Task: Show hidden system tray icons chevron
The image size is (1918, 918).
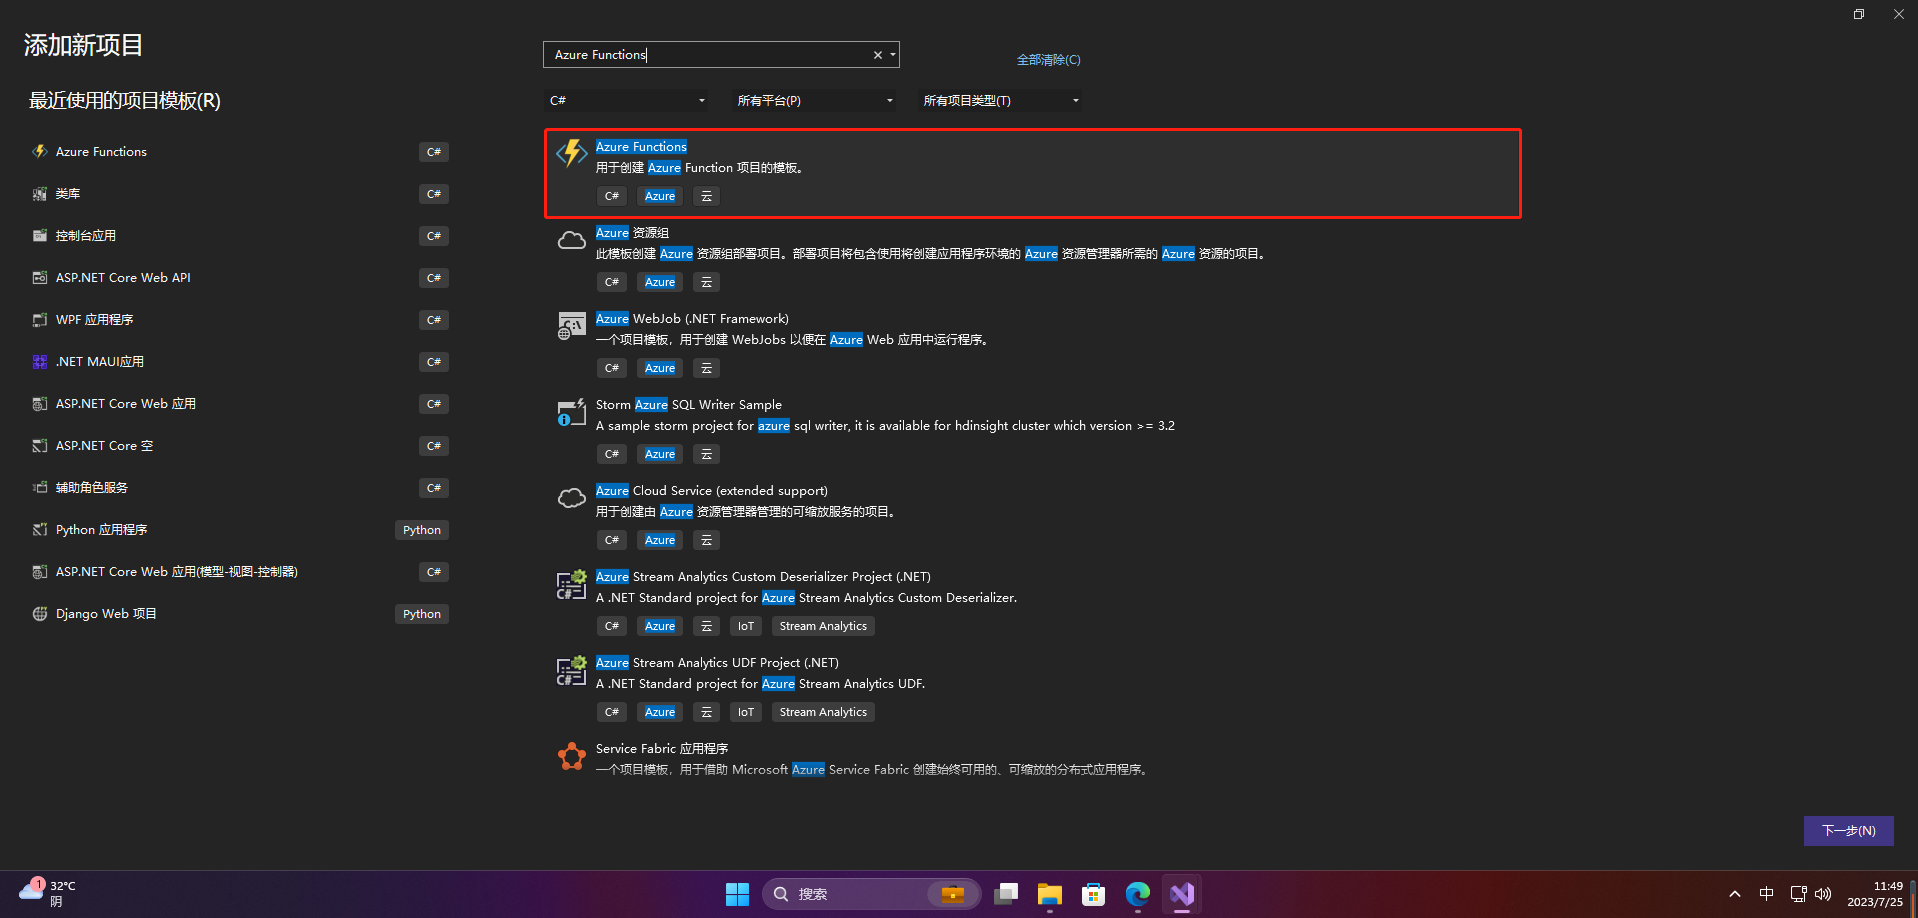Action: coord(1735,894)
